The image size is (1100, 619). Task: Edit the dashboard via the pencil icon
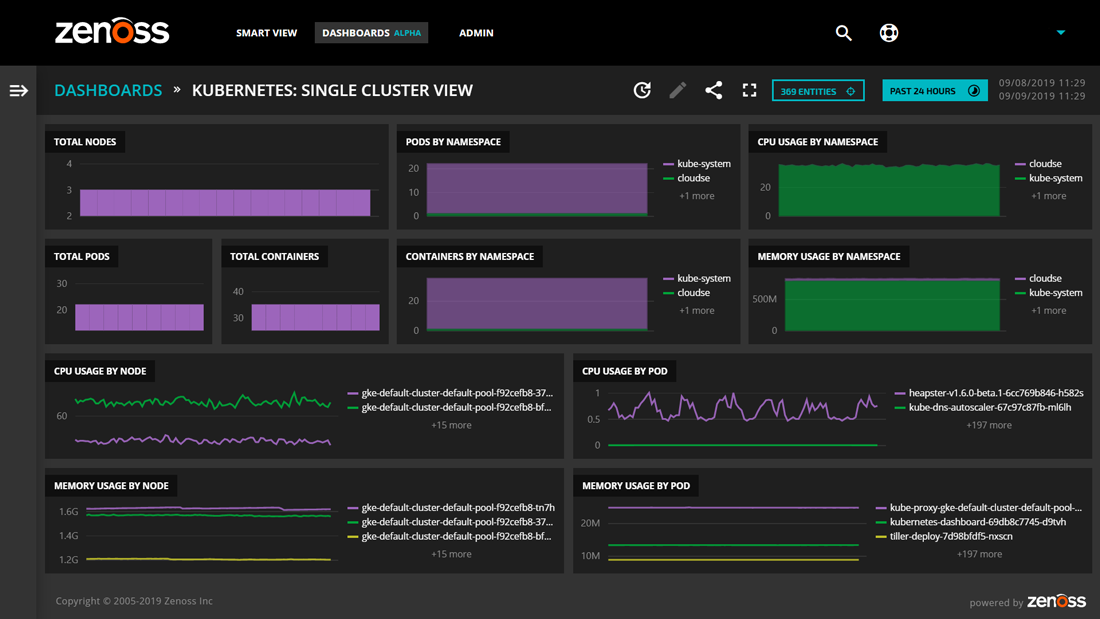coord(678,90)
